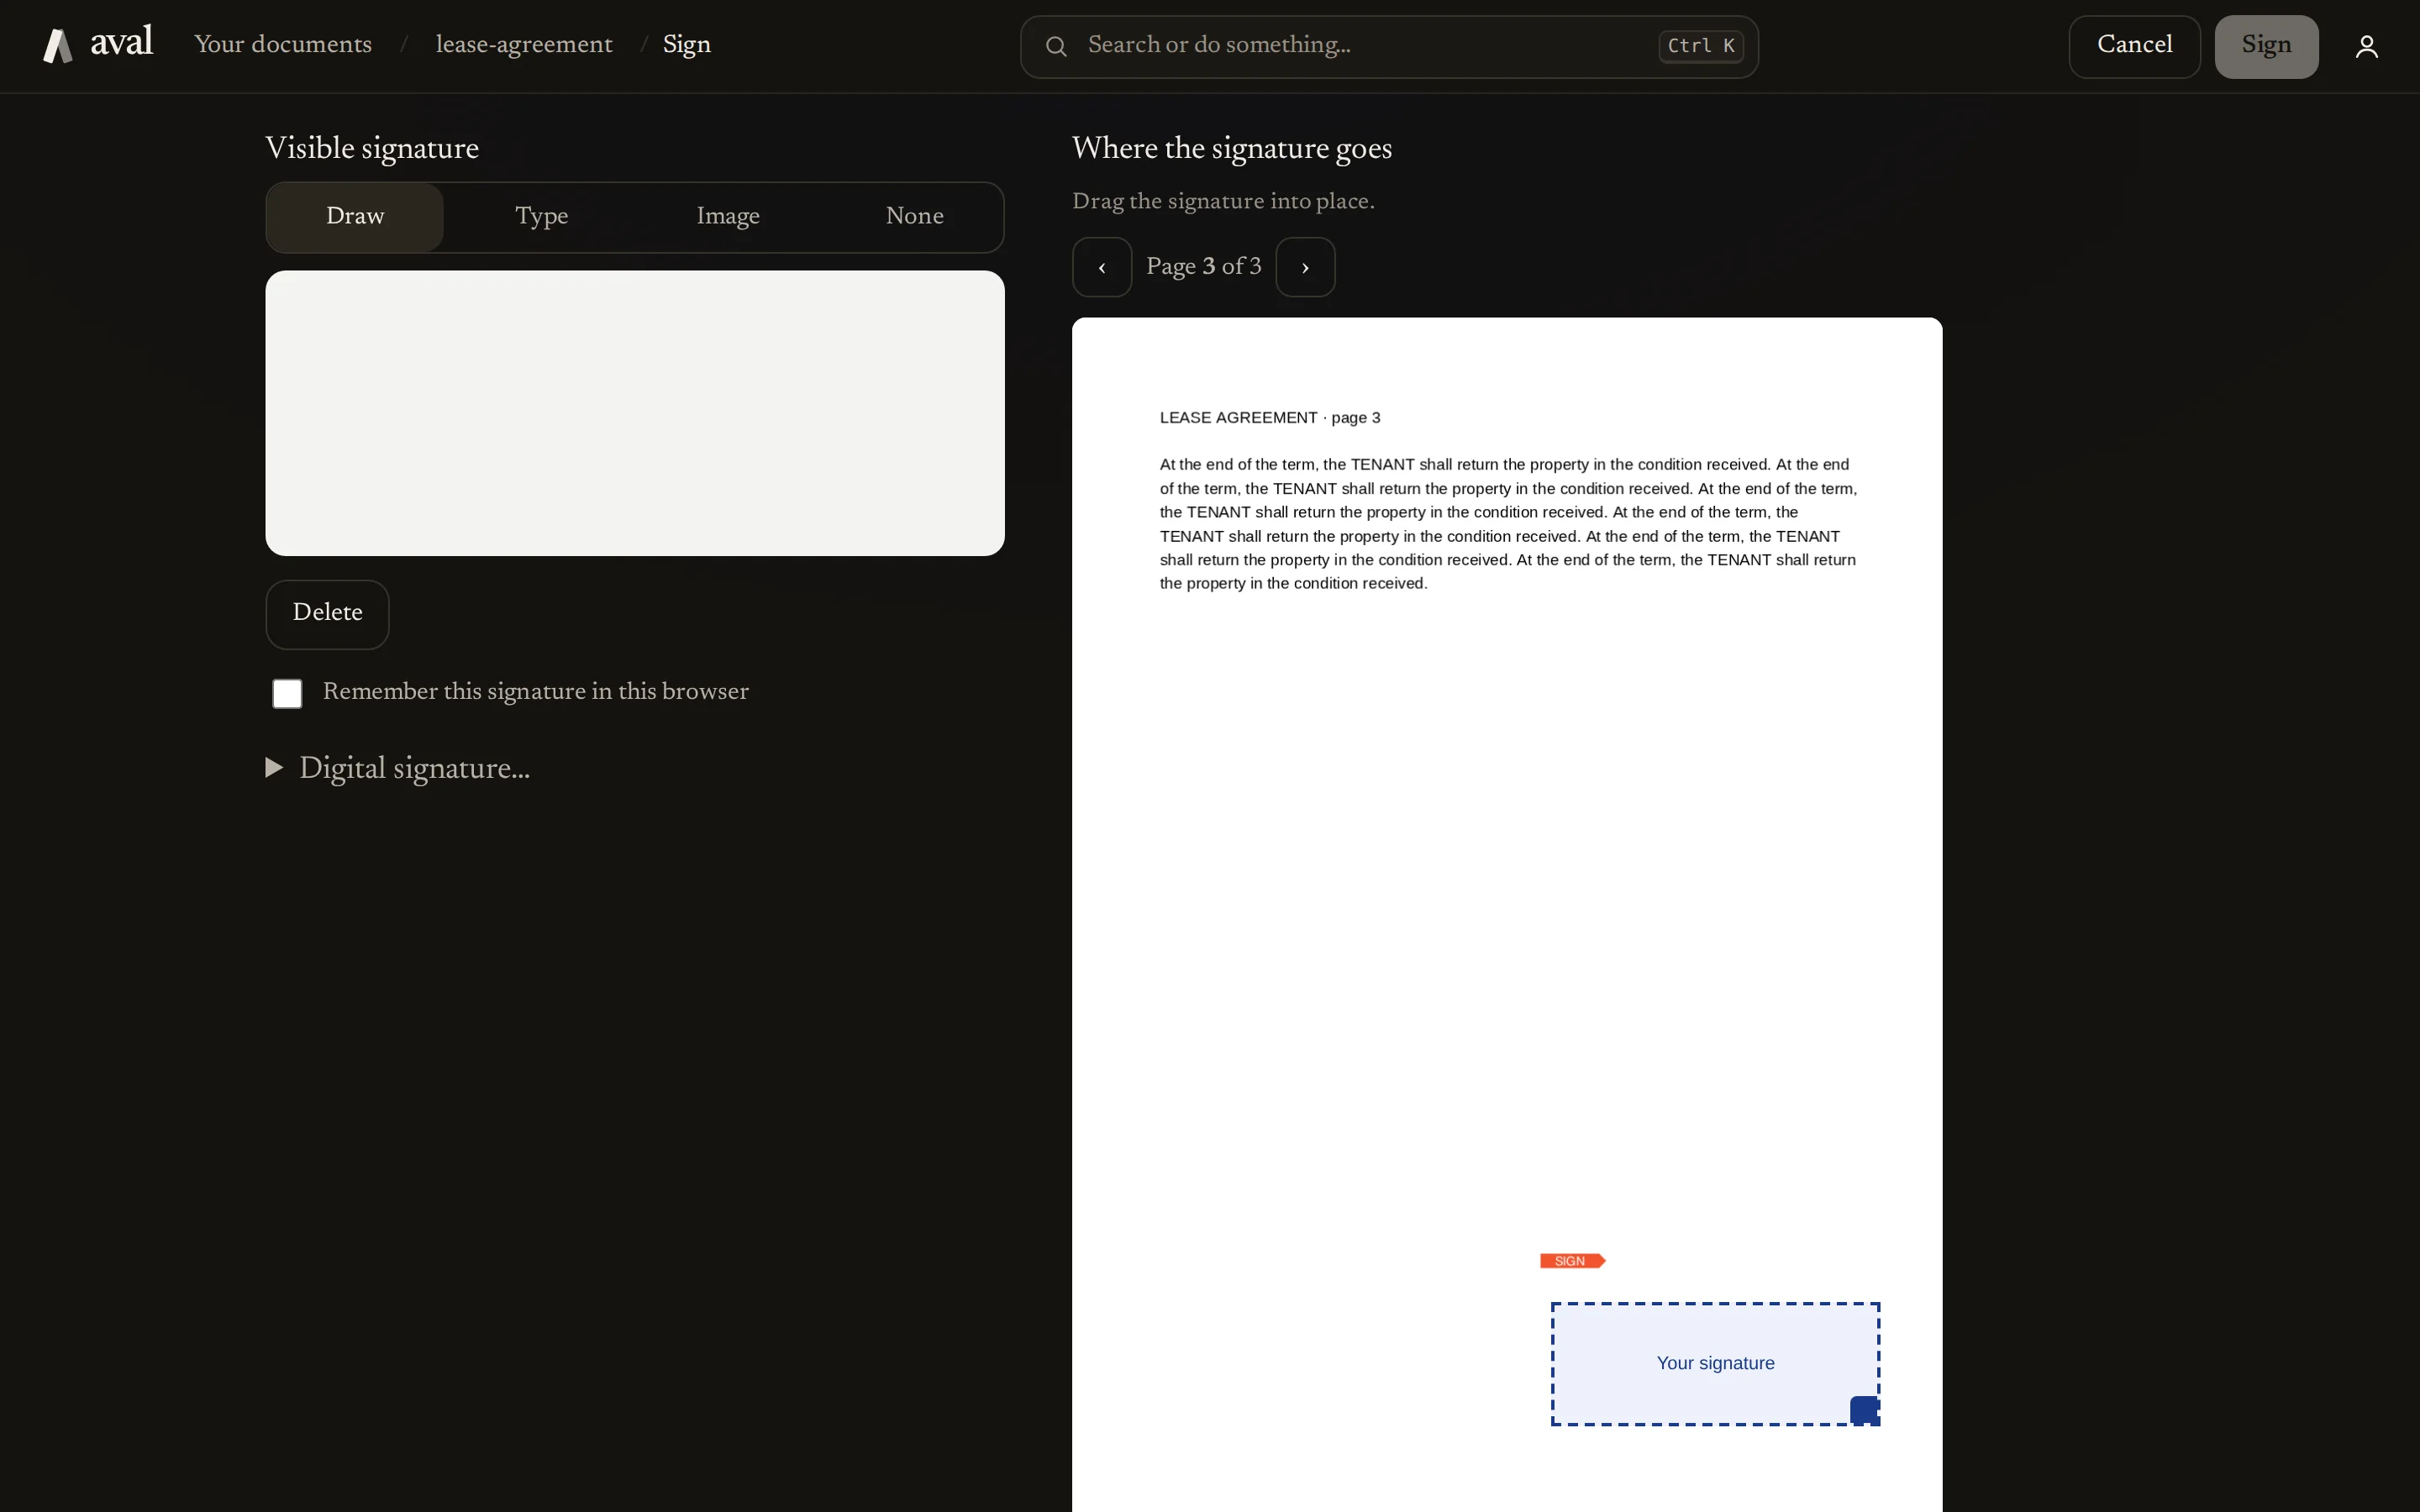This screenshot has width=2420, height=1512.
Task: Focus the Search or do something field
Action: tap(1389, 46)
